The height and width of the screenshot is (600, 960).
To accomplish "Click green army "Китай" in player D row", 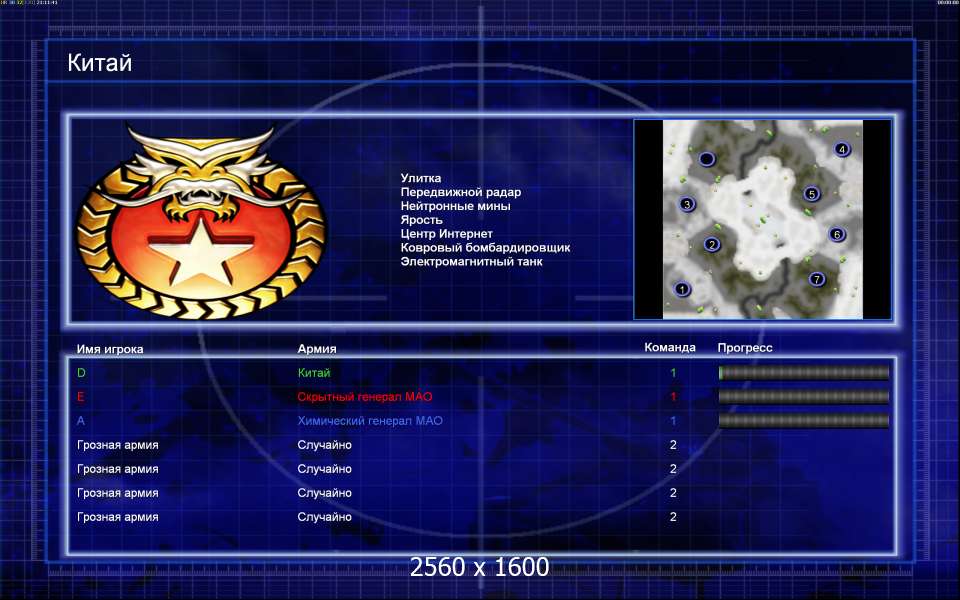I will 313,373.
